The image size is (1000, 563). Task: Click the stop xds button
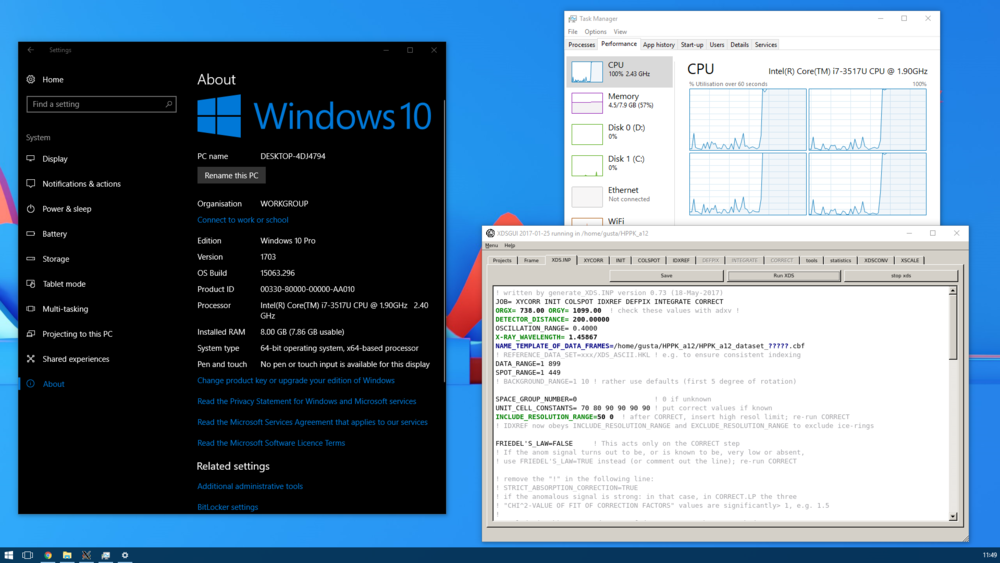[901, 275]
